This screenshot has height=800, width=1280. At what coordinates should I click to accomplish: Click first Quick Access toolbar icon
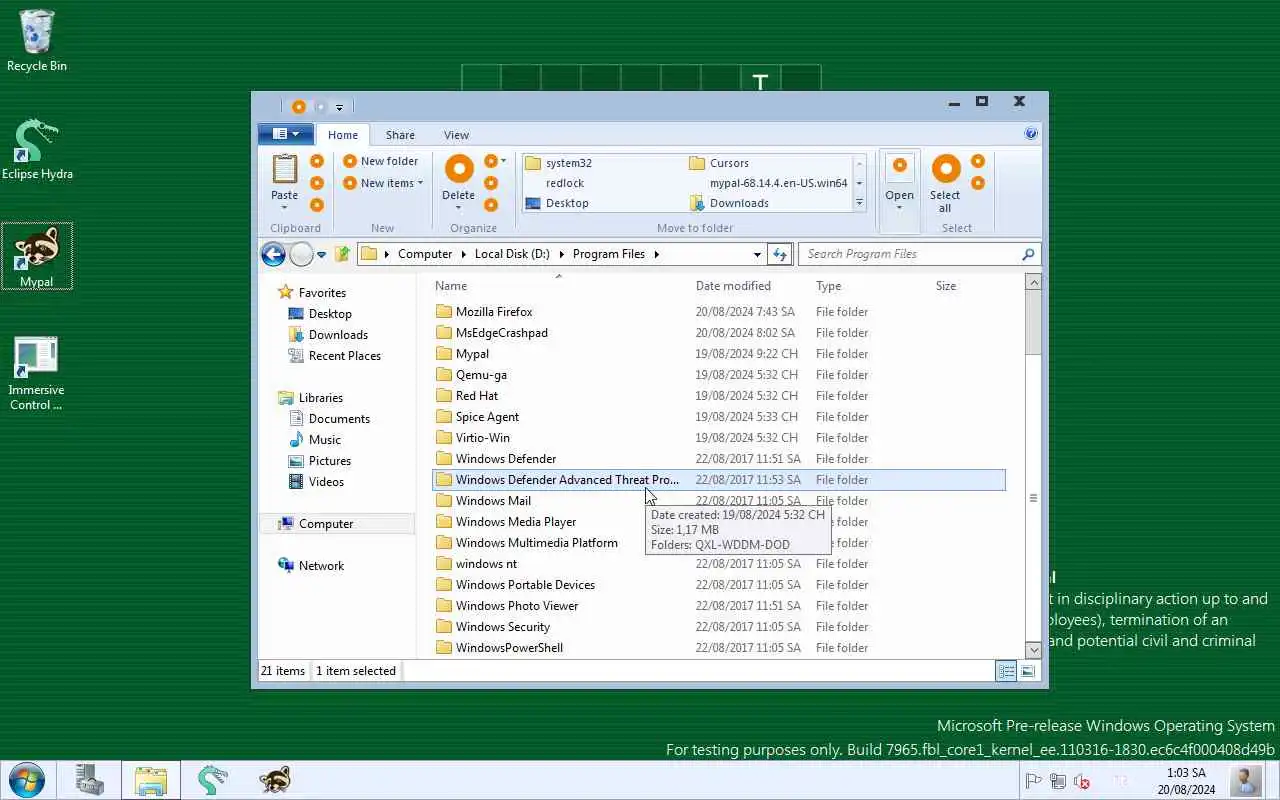click(x=298, y=106)
